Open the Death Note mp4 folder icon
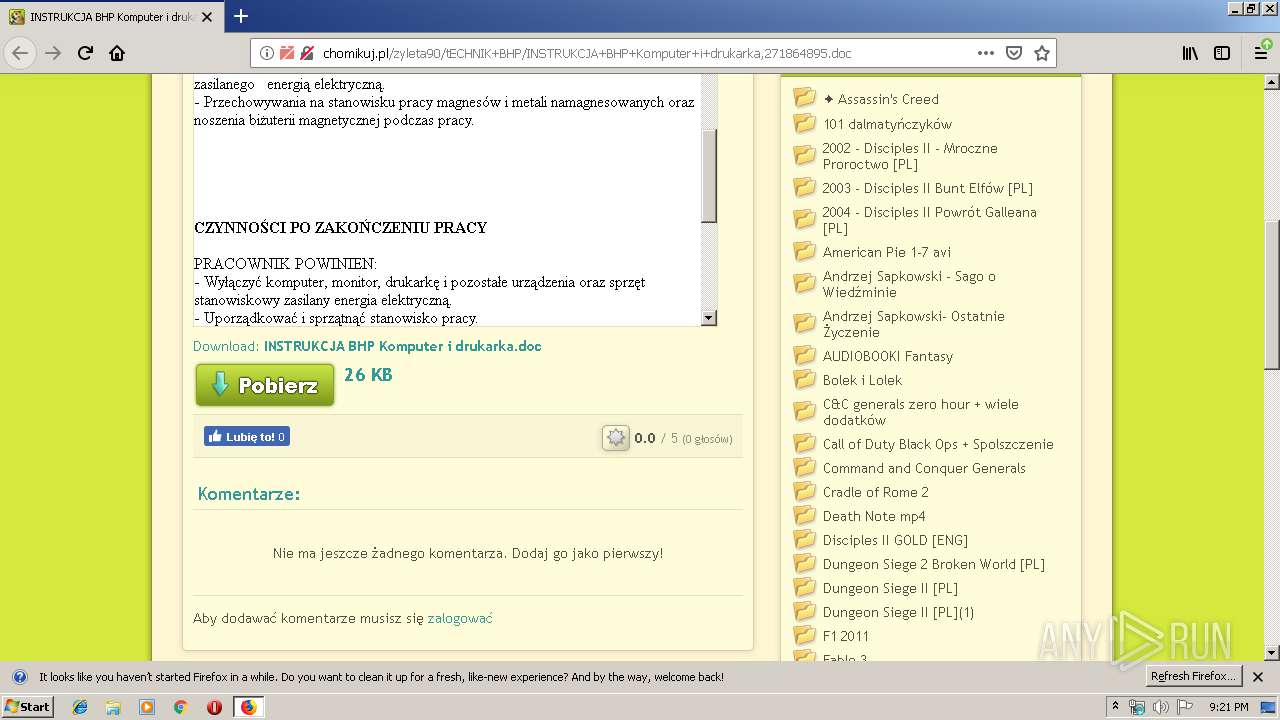 (805, 515)
